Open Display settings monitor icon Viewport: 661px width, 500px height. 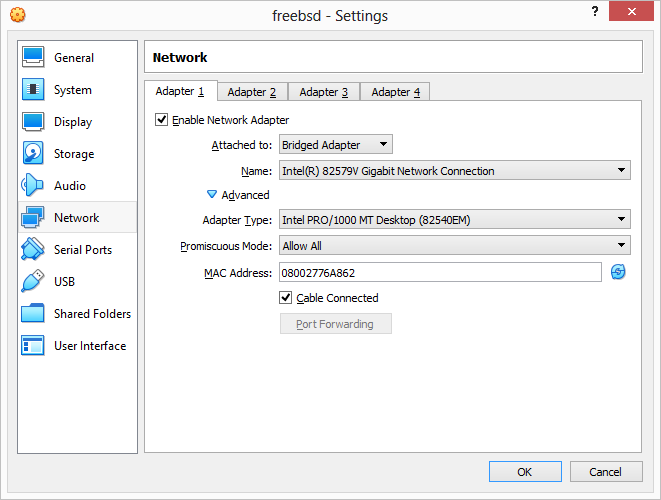point(33,121)
